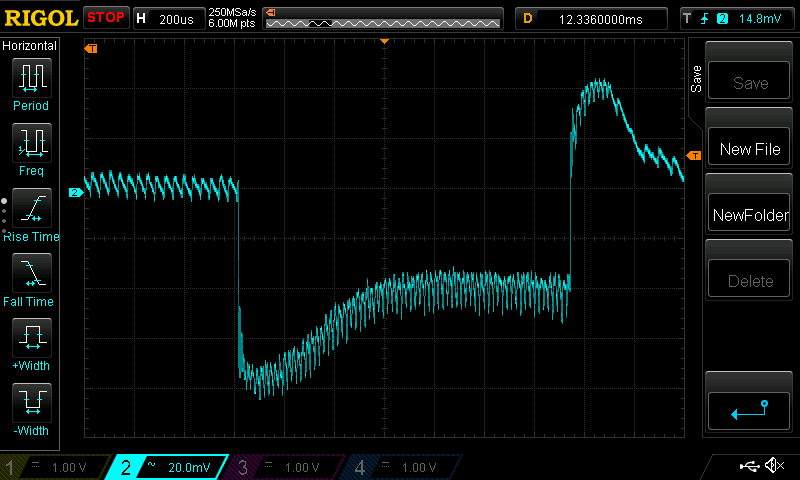Select channel 3 label 1.00 V
The height and width of the screenshot is (480, 800).
[302, 467]
